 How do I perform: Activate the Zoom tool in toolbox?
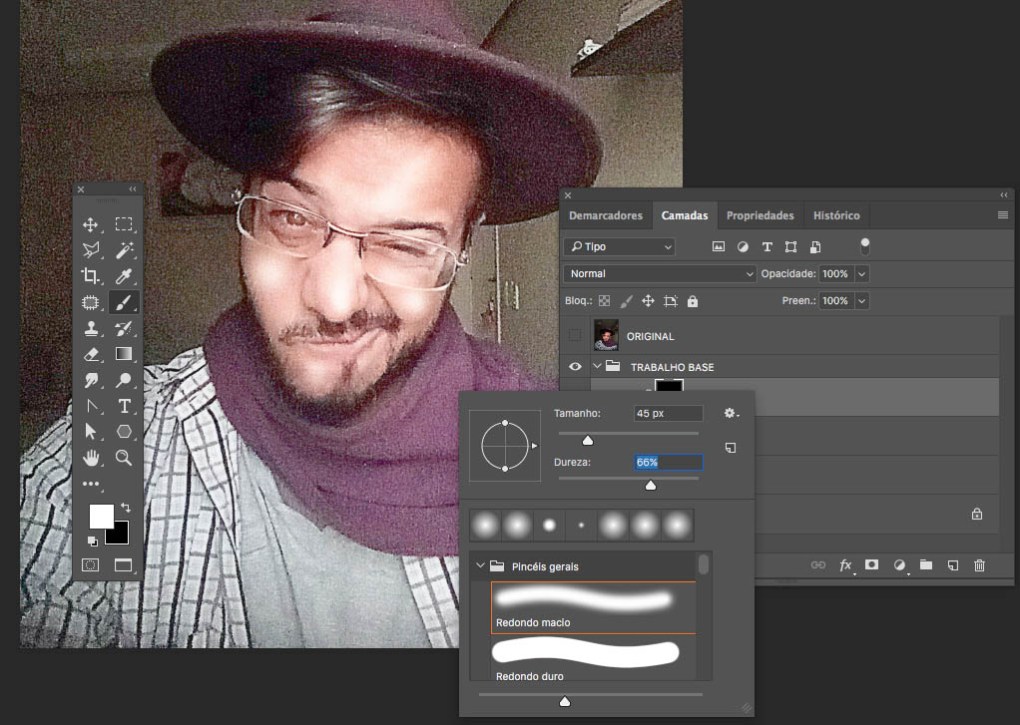point(124,458)
